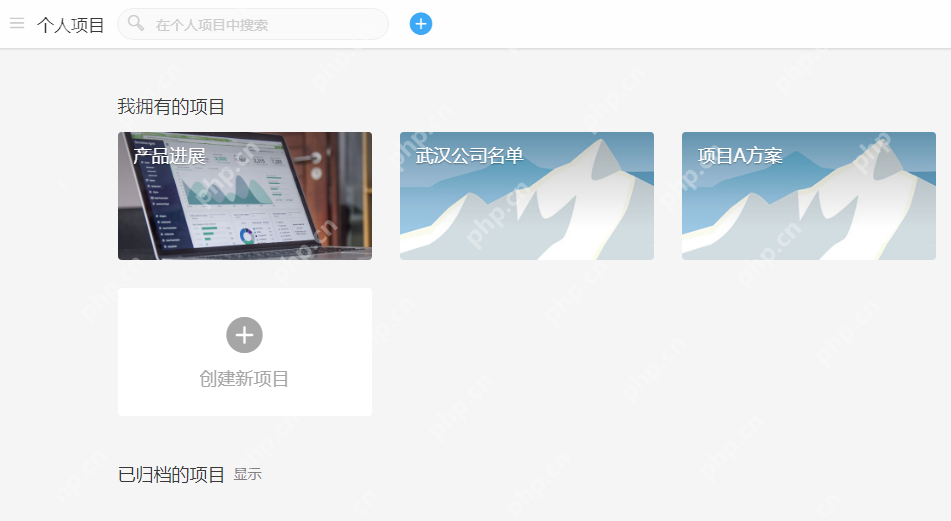Click the 已归档的项目 heading

(171, 474)
